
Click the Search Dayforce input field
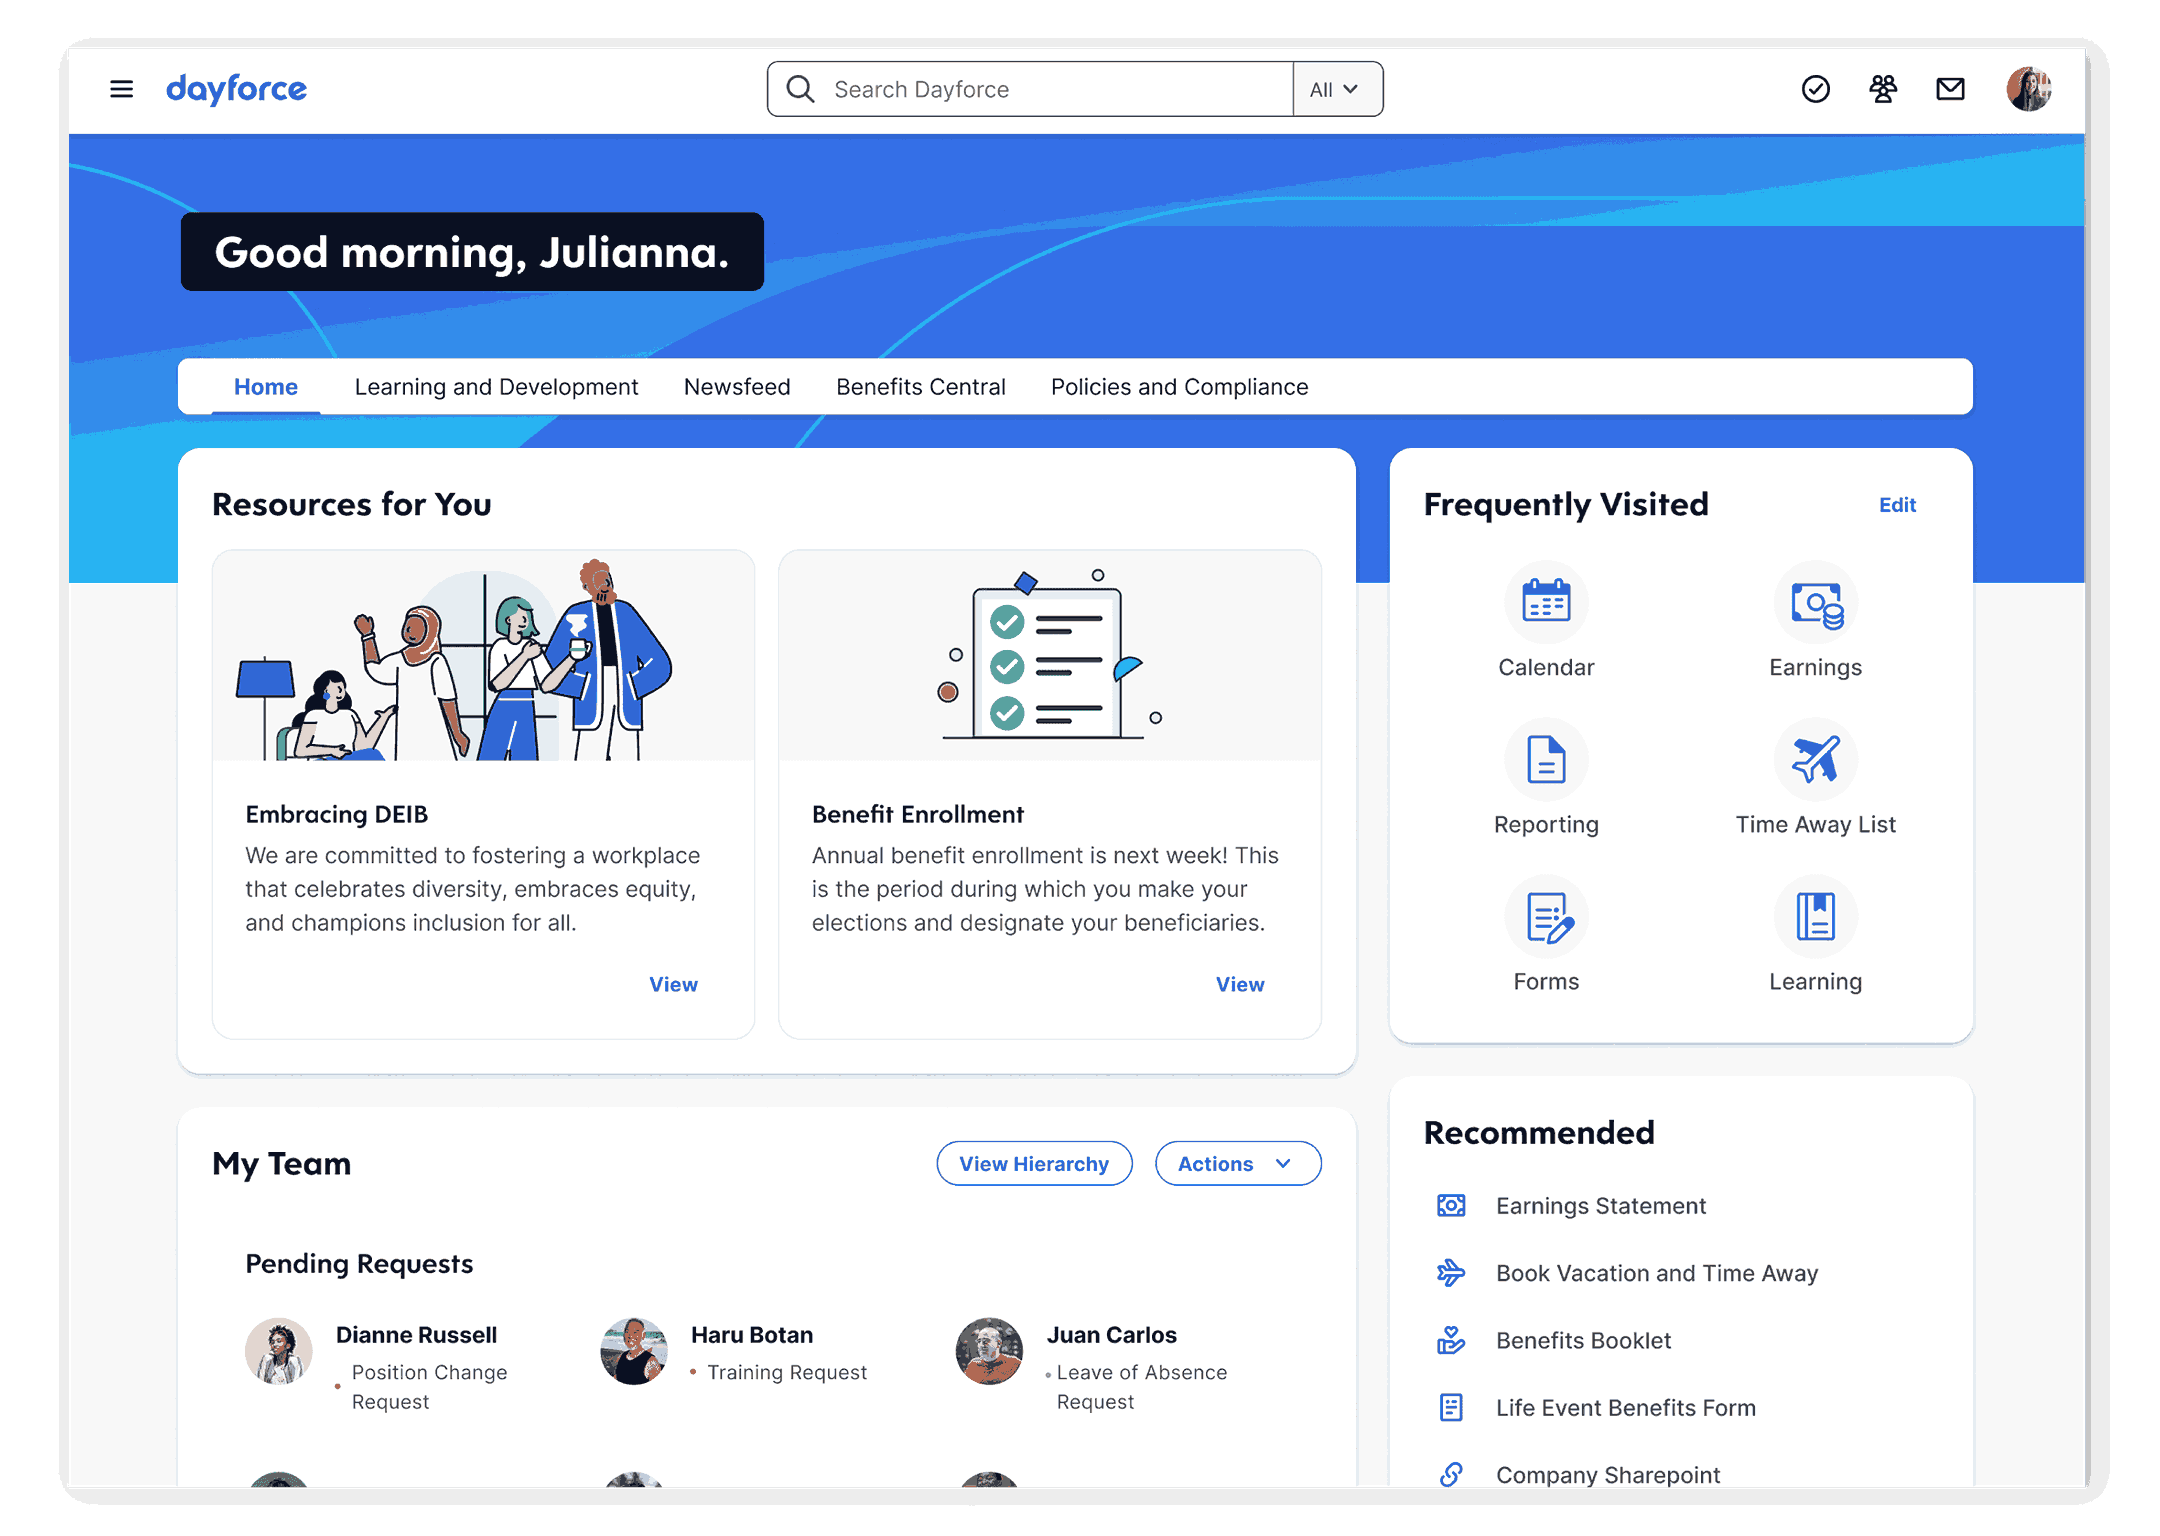point(1050,89)
